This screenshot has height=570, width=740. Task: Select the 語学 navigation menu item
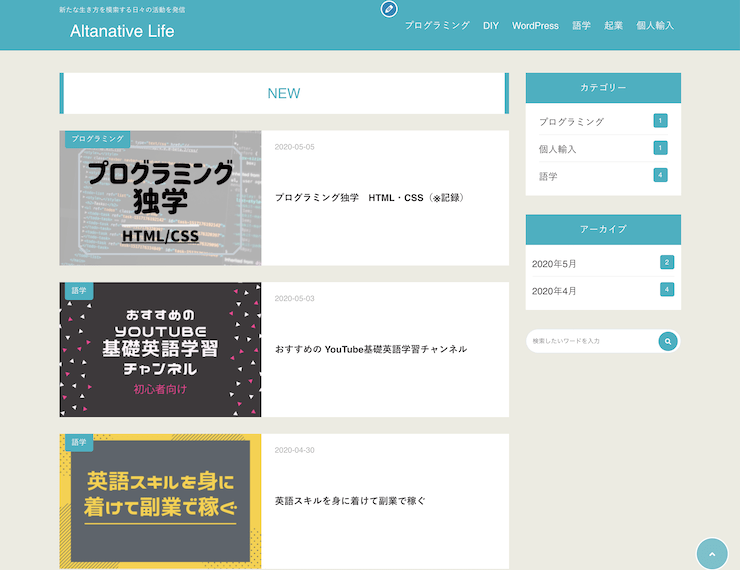tap(581, 26)
